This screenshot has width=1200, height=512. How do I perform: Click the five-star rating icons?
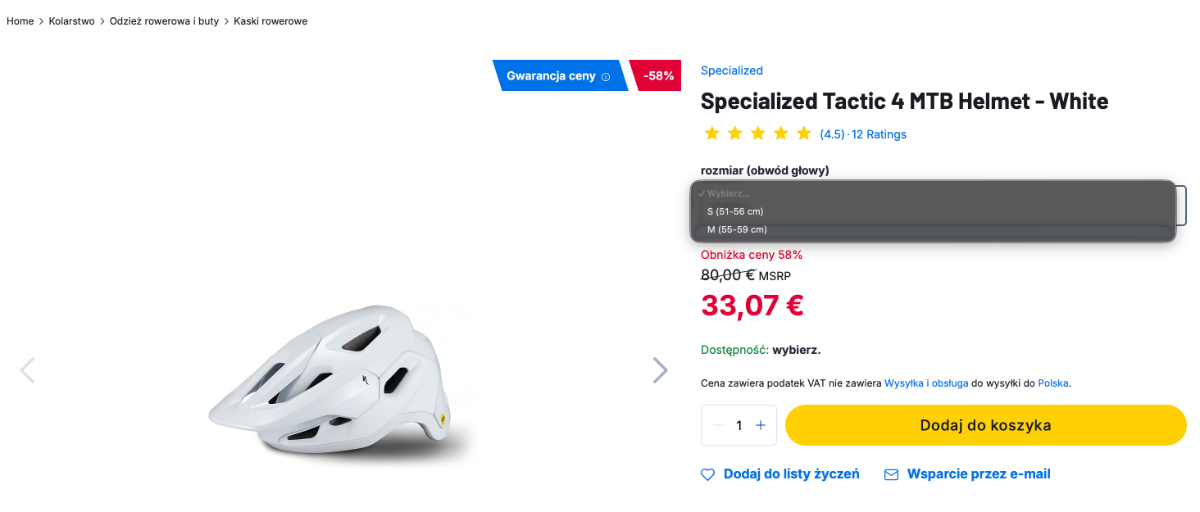pos(758,134)
